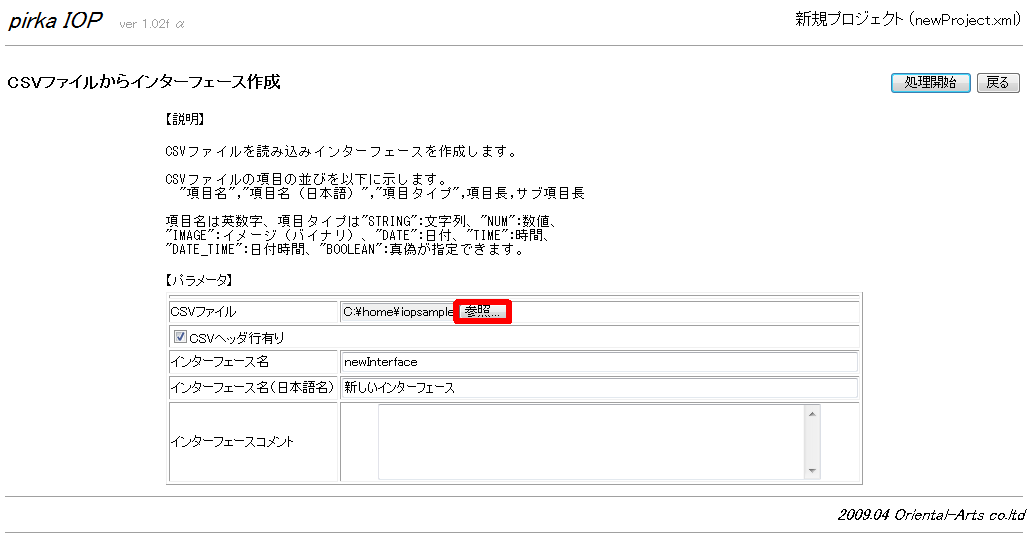The image size is (1029, 542).
Task: Click the comment box scrollbar track
Action: (x=812, y=442)
